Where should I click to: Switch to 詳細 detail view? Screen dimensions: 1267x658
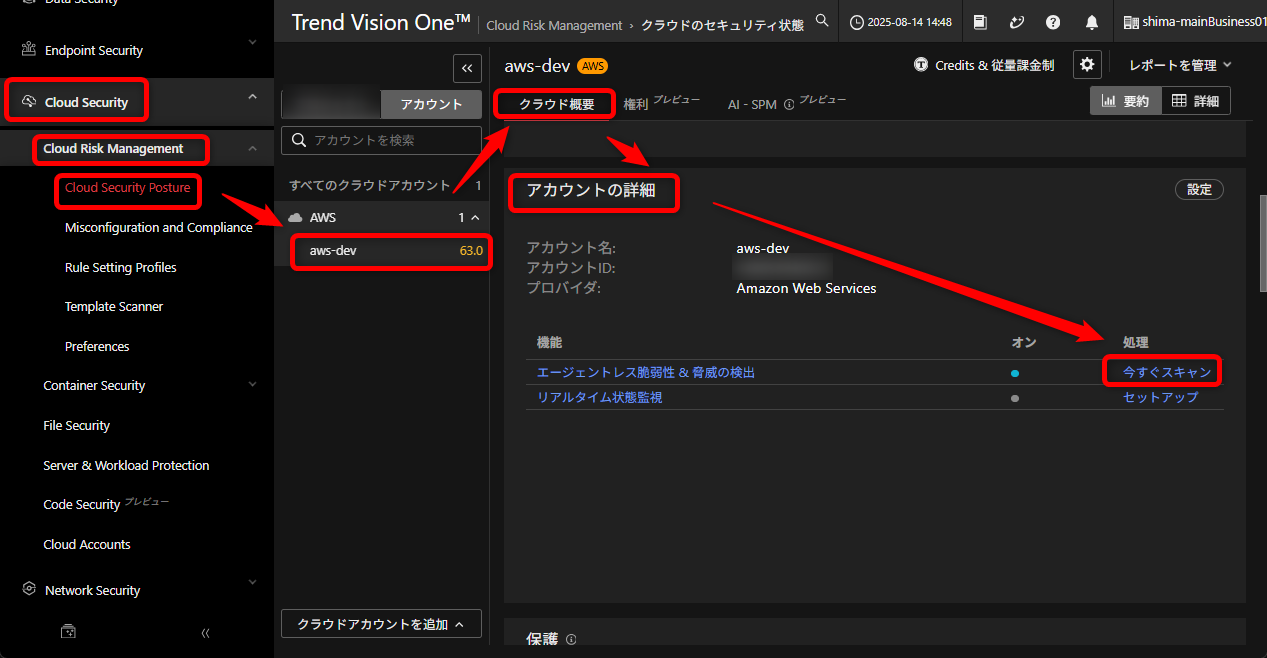[1196, 101]
